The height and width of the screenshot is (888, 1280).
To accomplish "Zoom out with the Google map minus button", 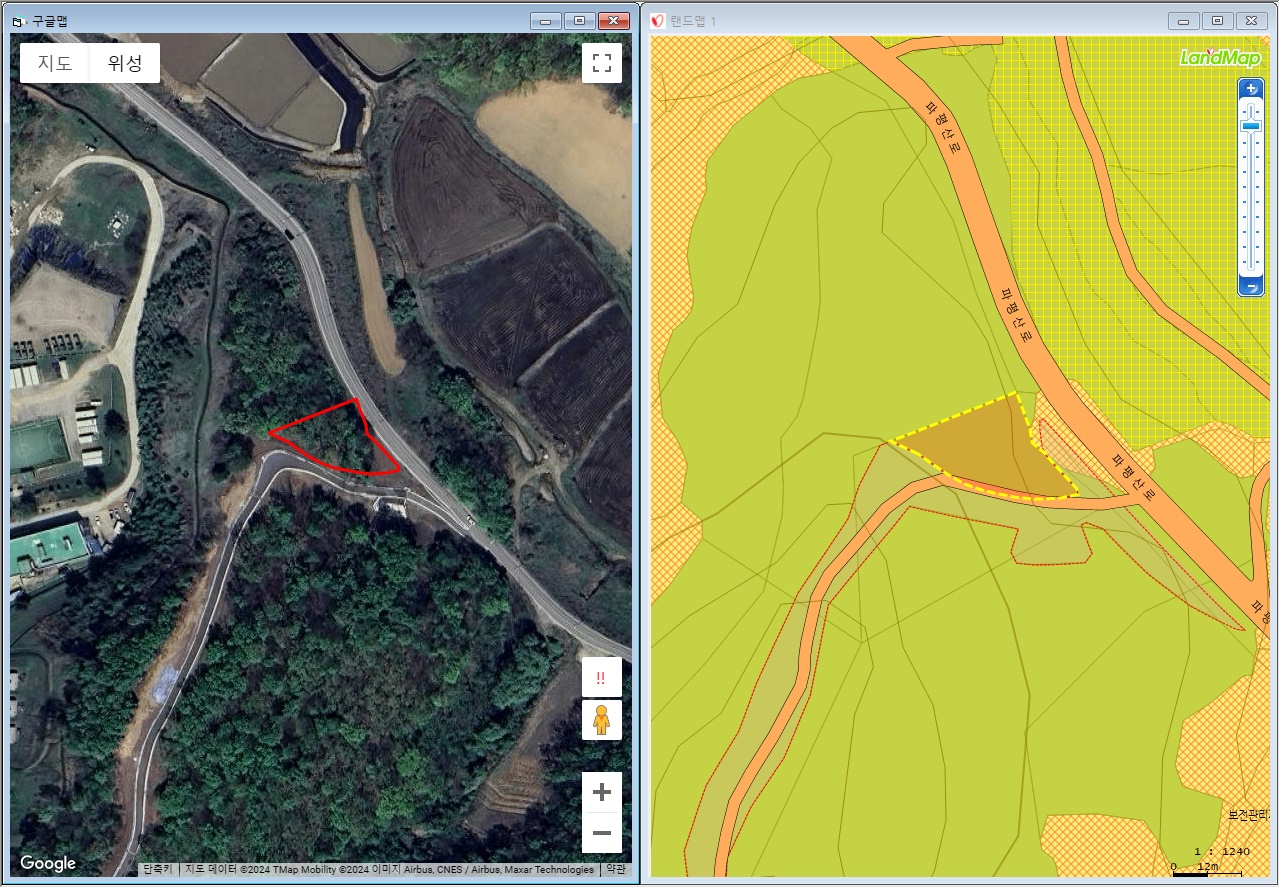I will point(601,833).
